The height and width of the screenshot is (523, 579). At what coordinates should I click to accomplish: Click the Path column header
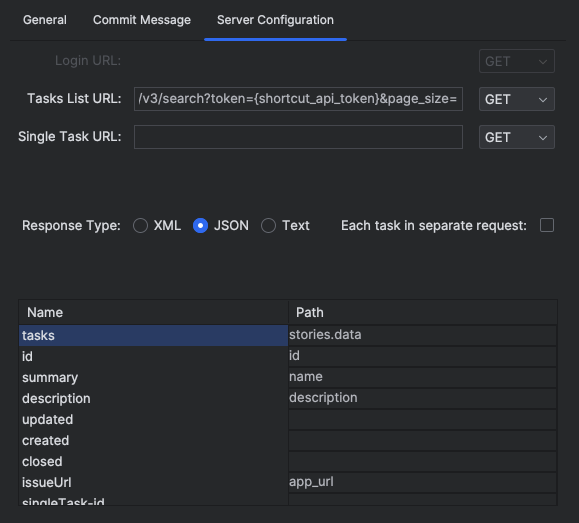(x=422, y=312)
